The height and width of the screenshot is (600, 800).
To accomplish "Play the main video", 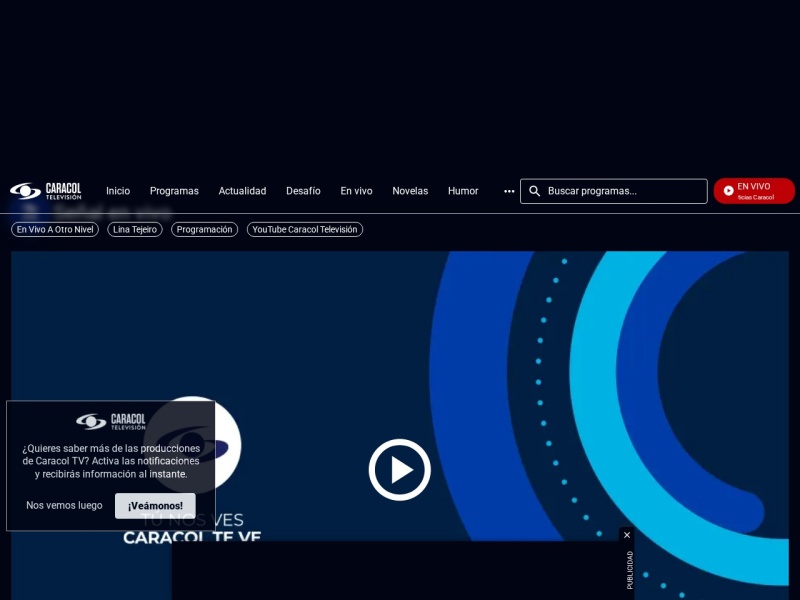I will pyautogui.click(x=399, y=470).
